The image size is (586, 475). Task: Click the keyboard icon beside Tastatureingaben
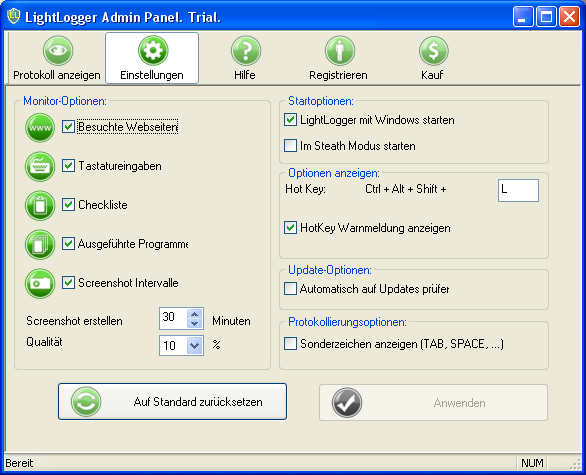(x=40, y=166)
